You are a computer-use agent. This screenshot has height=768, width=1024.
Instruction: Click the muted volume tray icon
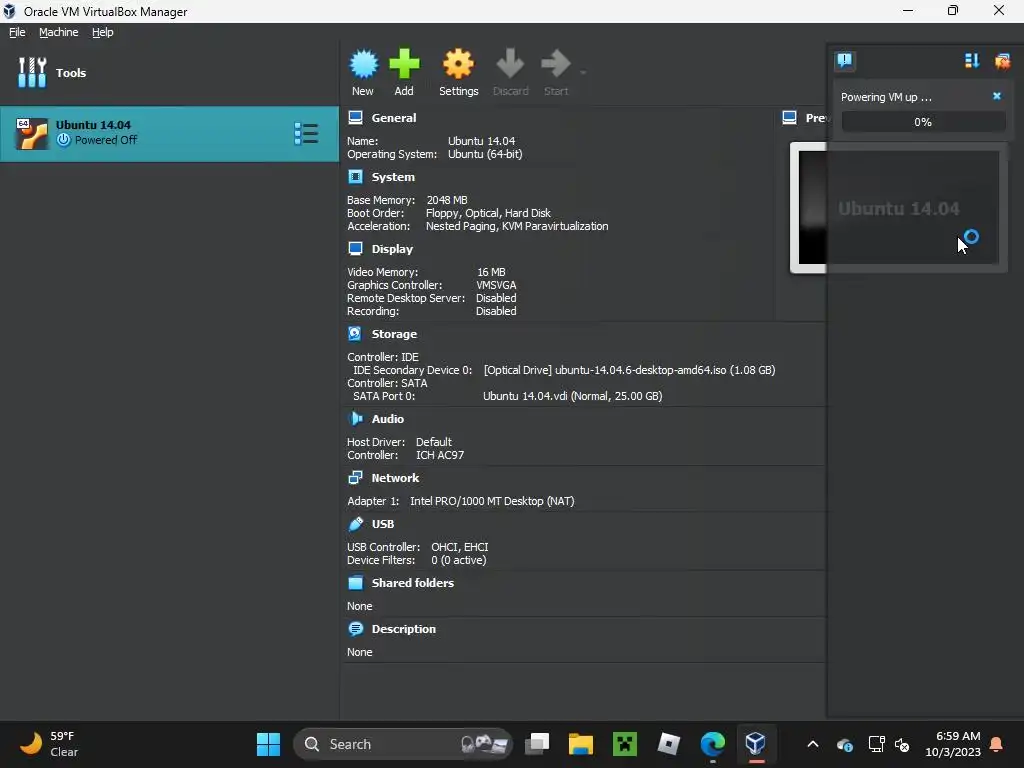point(902,744)
